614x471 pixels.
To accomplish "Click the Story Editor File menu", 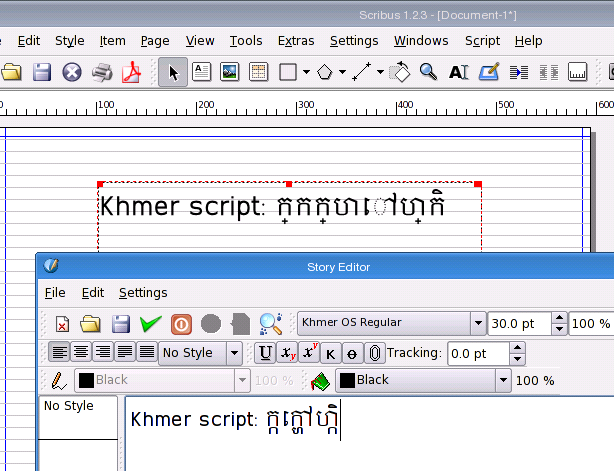I will (x=55, y=293).
